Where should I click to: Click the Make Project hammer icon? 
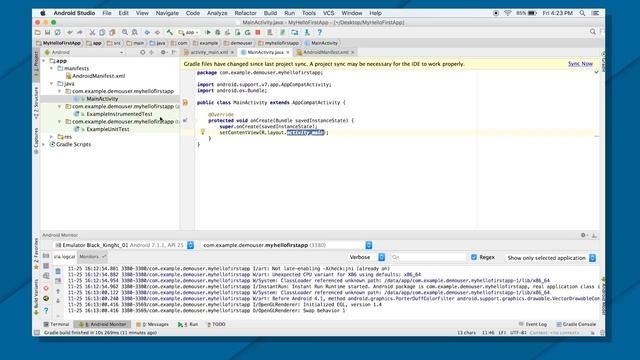[169, 32]
